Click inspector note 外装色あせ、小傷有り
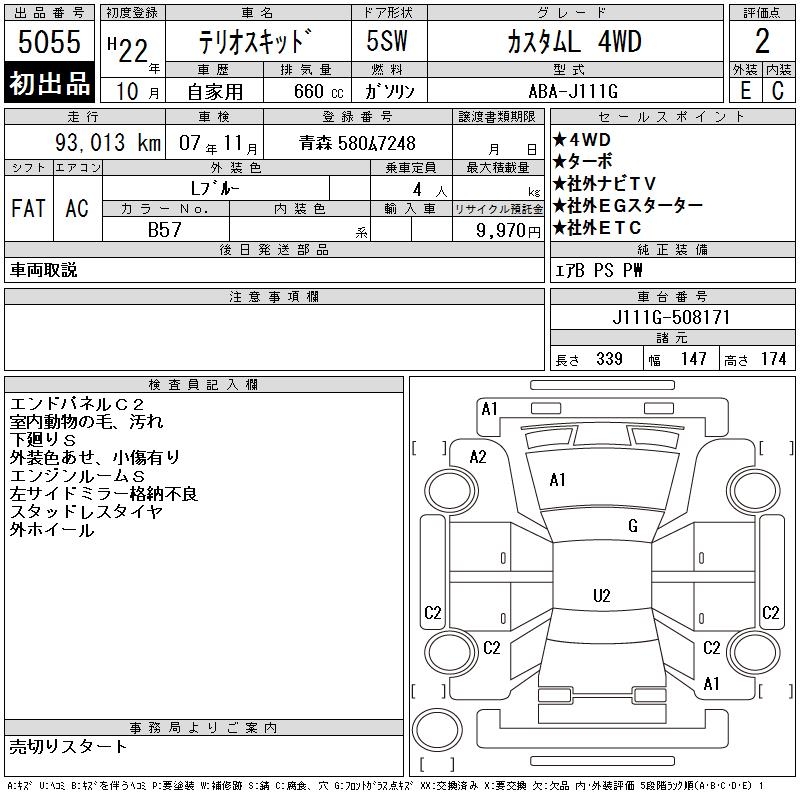Screen dimensions: 800x800 click(x=95, y=458)
